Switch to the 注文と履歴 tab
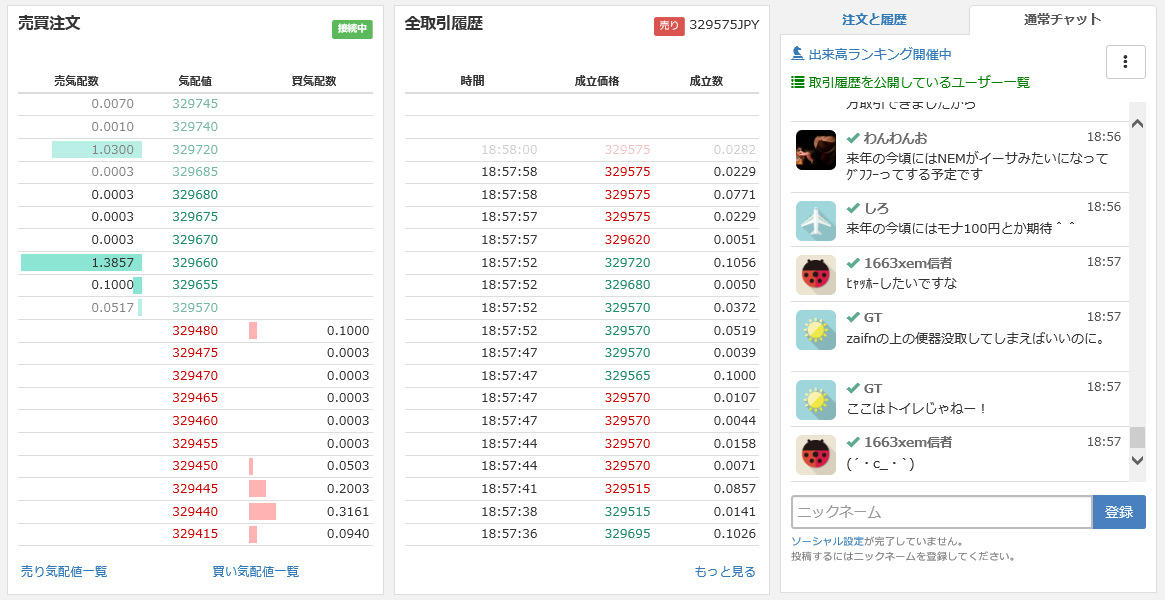Image resolution: width=1165 pixels, height=600 pixels. [874, 20]
